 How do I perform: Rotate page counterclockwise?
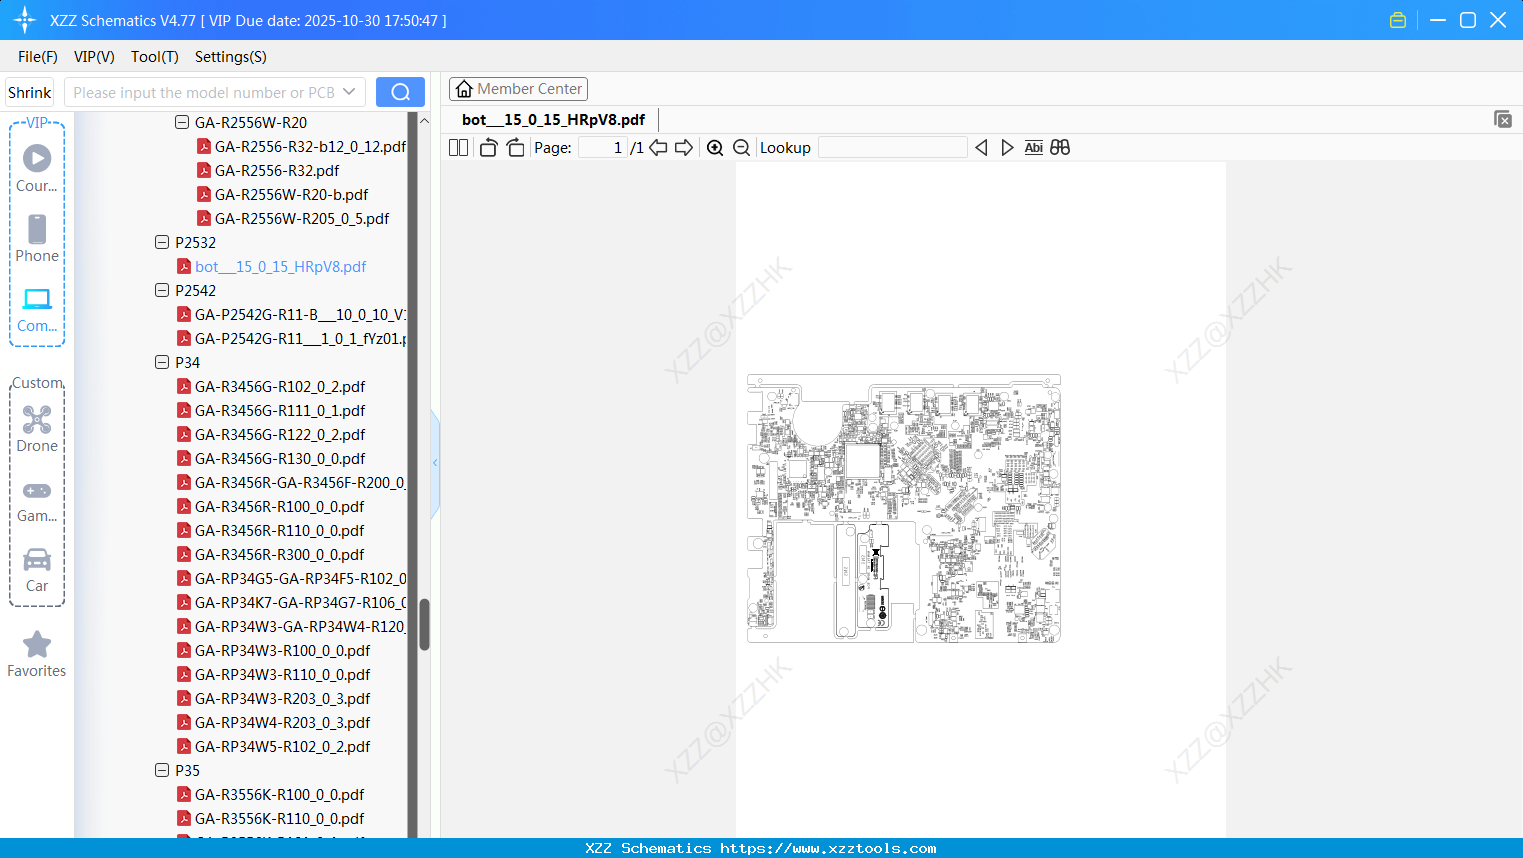click(488, 148)
